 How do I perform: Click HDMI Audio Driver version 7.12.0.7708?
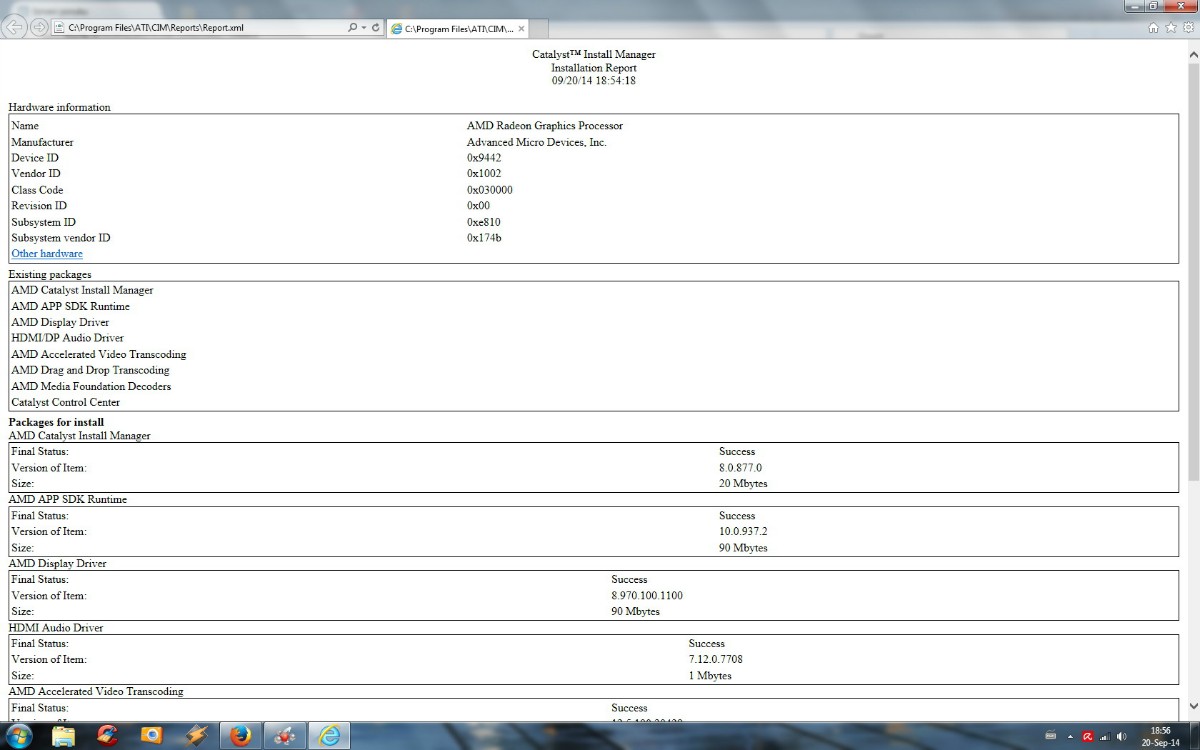(716, 660)
